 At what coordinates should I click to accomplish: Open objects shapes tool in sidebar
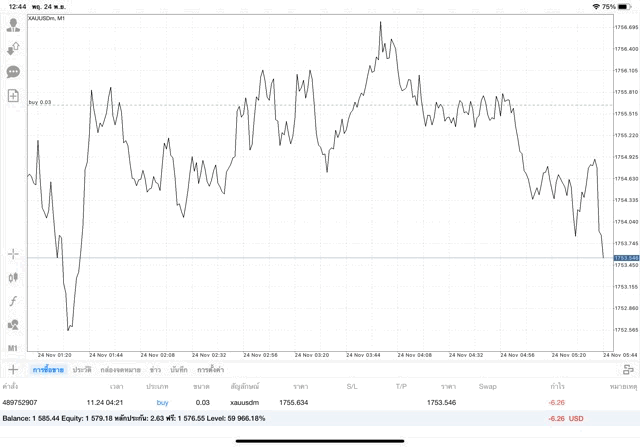point(13,324)
